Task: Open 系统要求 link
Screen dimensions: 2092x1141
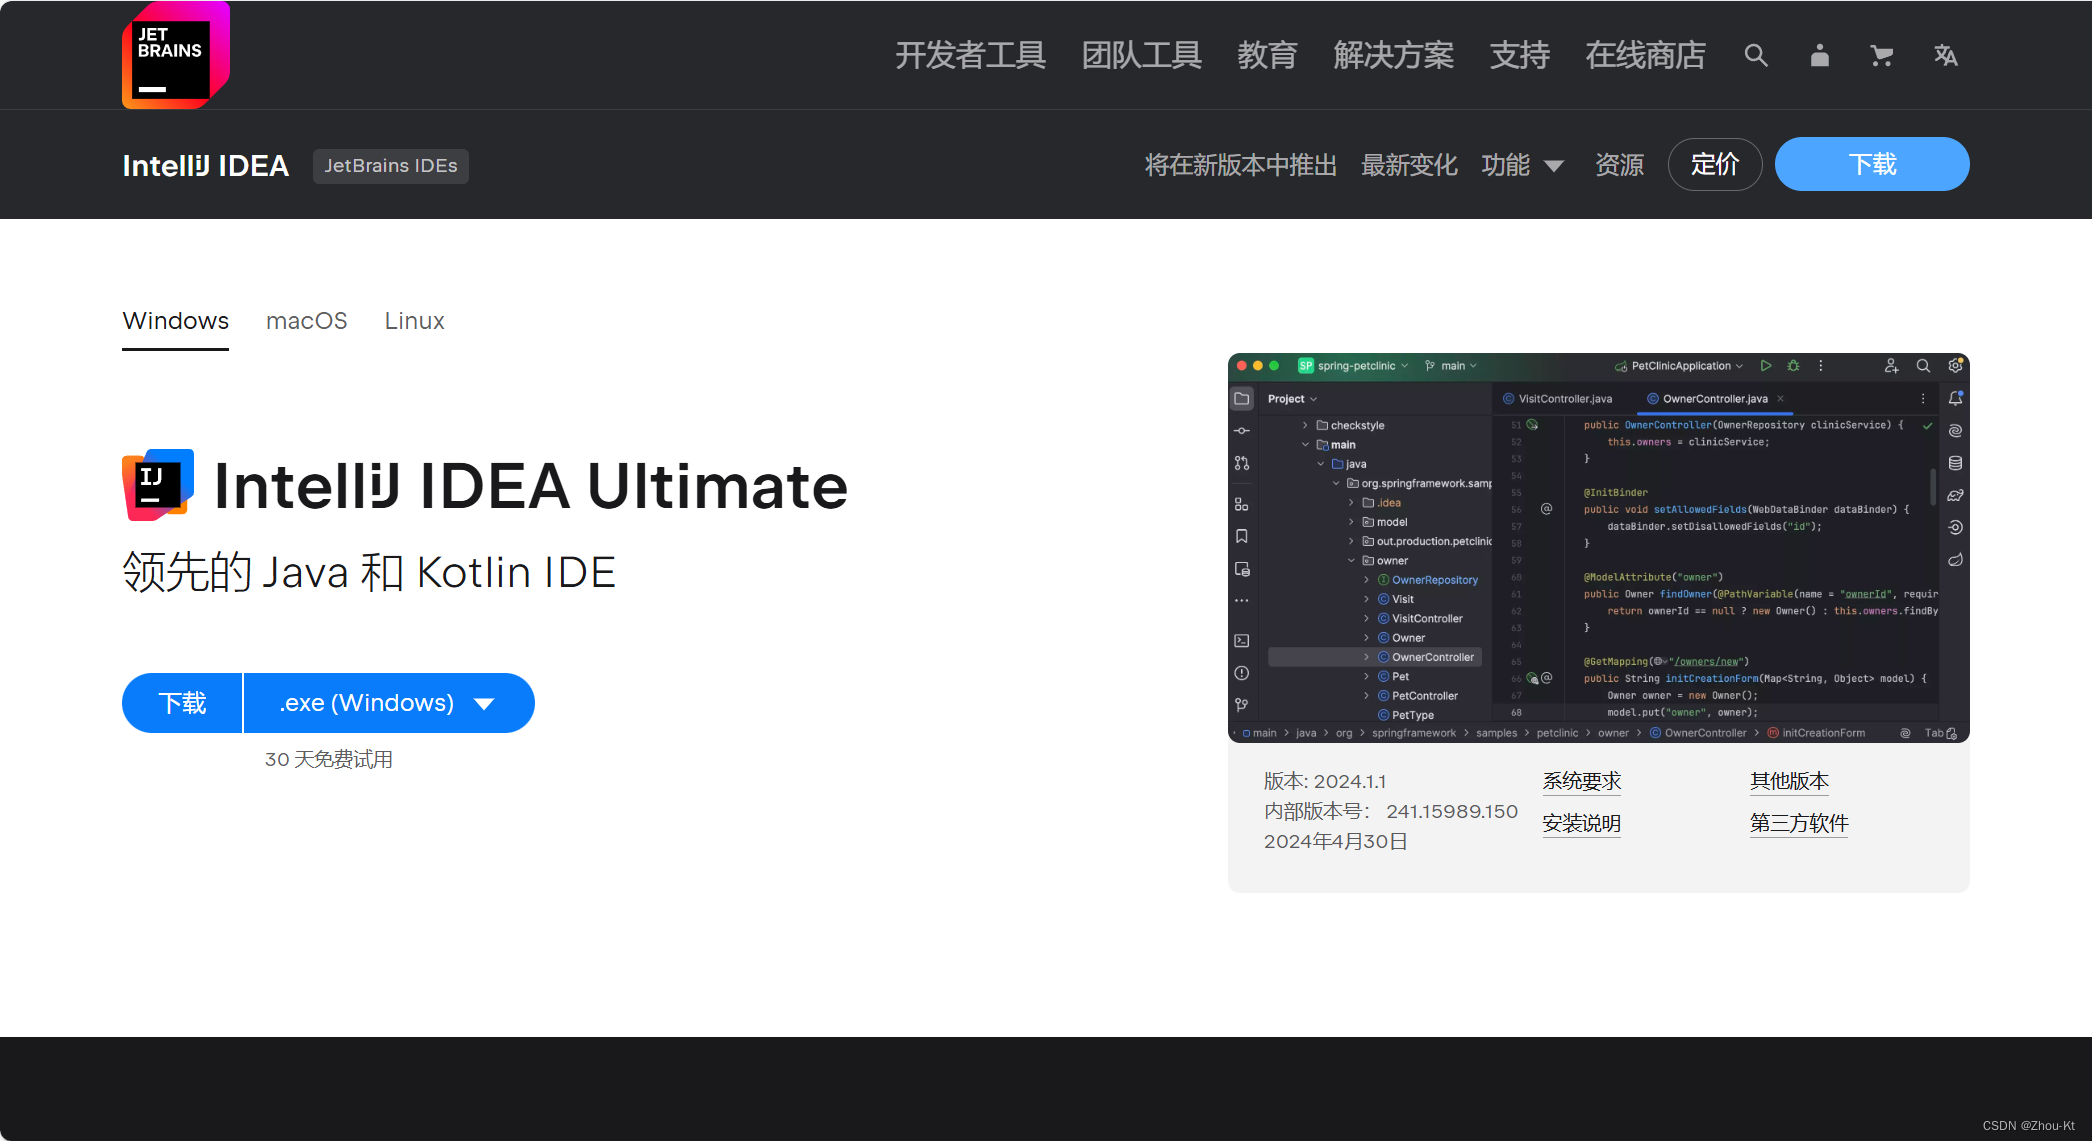Action: point(1581,781)
